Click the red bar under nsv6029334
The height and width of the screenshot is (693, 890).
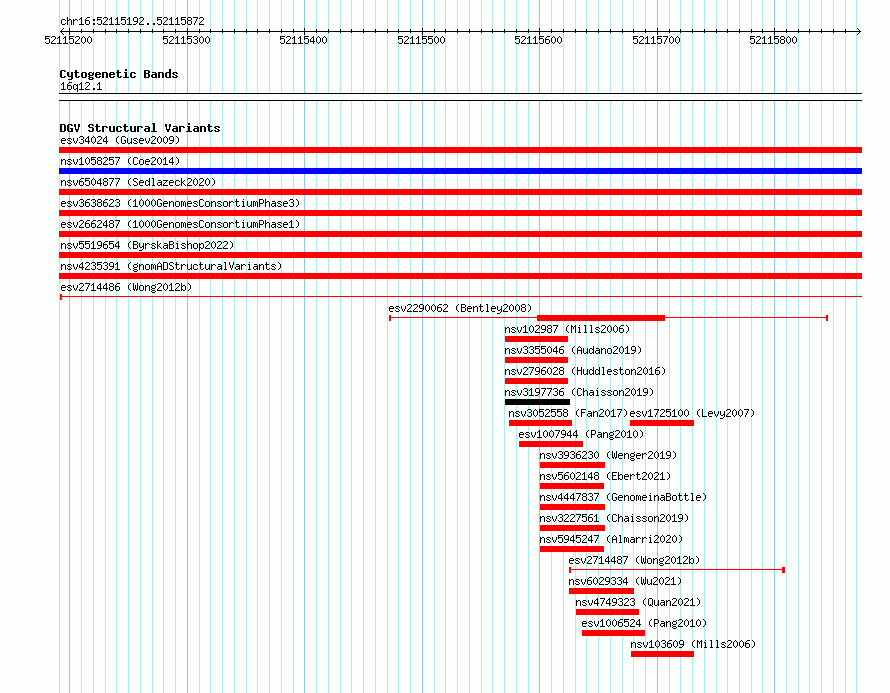(x=601, y=591)
